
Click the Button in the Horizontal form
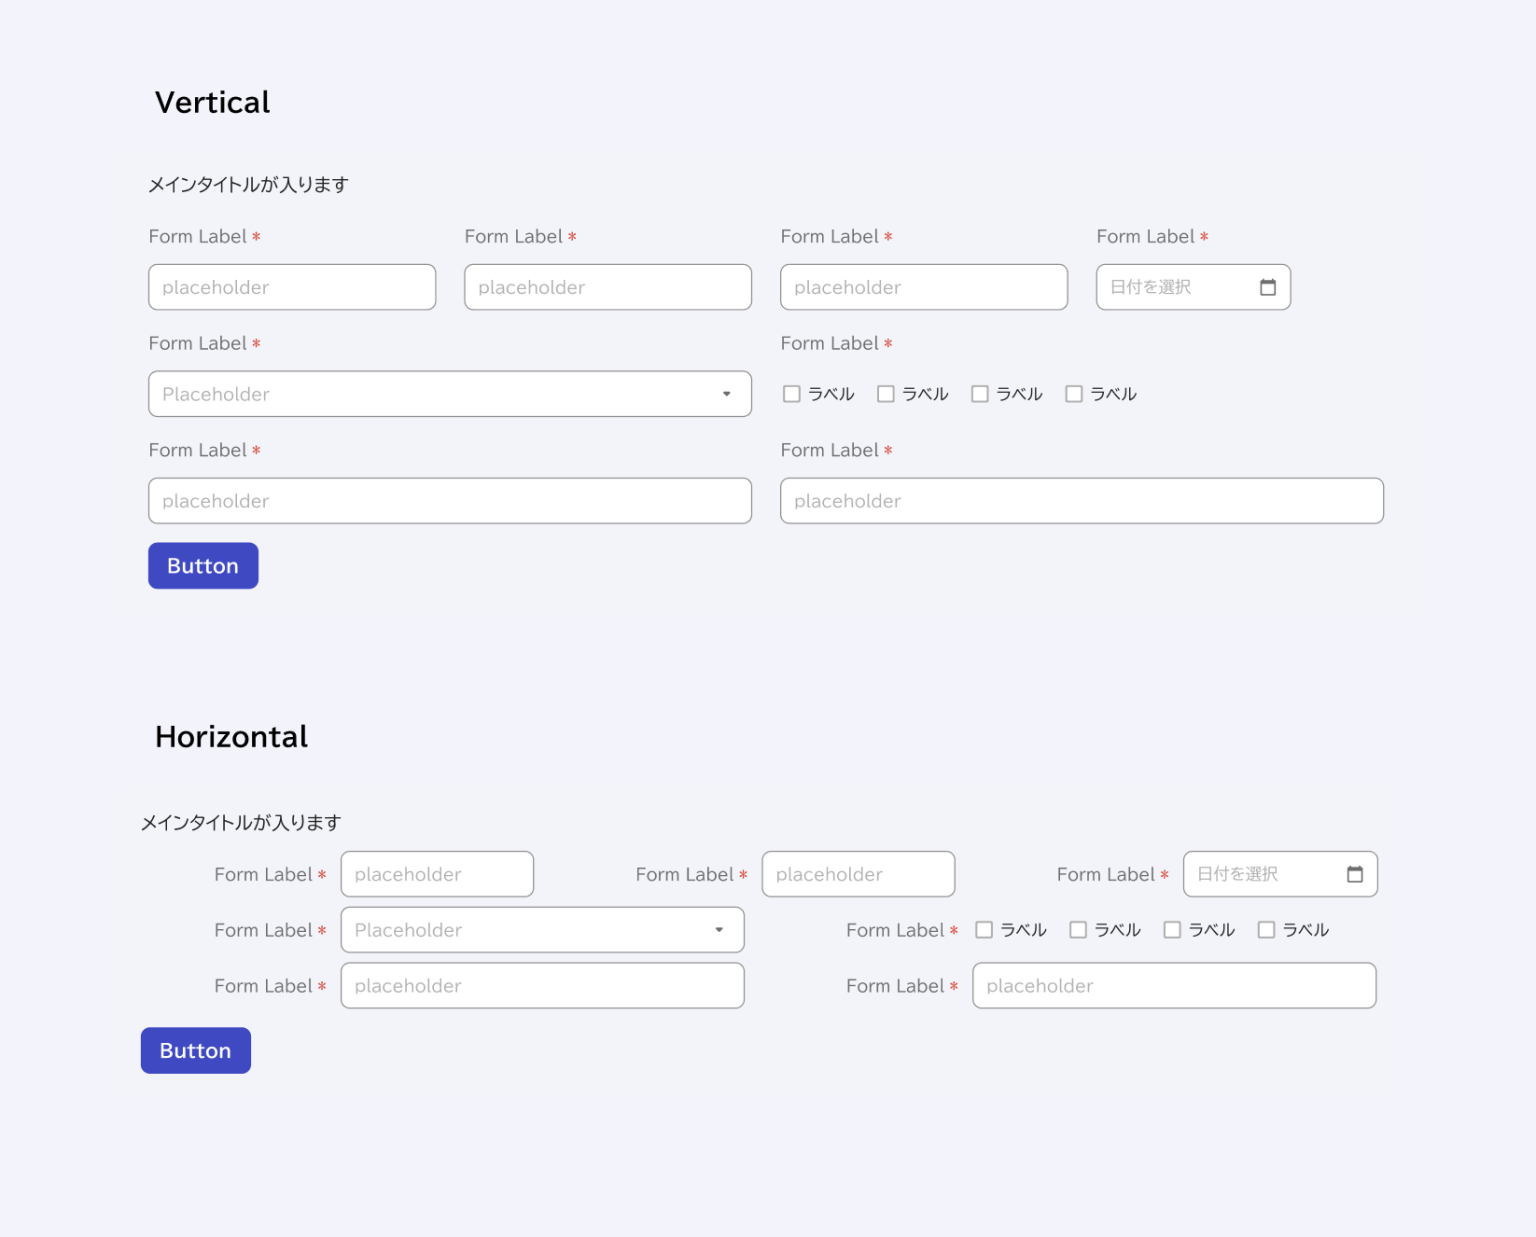[195, 1050]
